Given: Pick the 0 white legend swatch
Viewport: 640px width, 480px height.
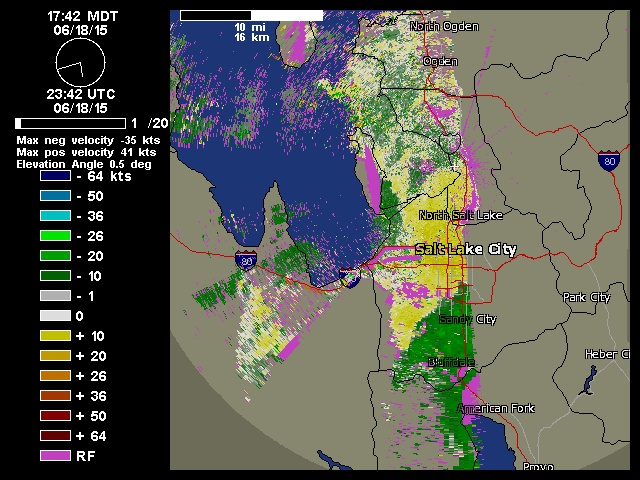Looking at the screenshot, I should click(x=56, y=316).
